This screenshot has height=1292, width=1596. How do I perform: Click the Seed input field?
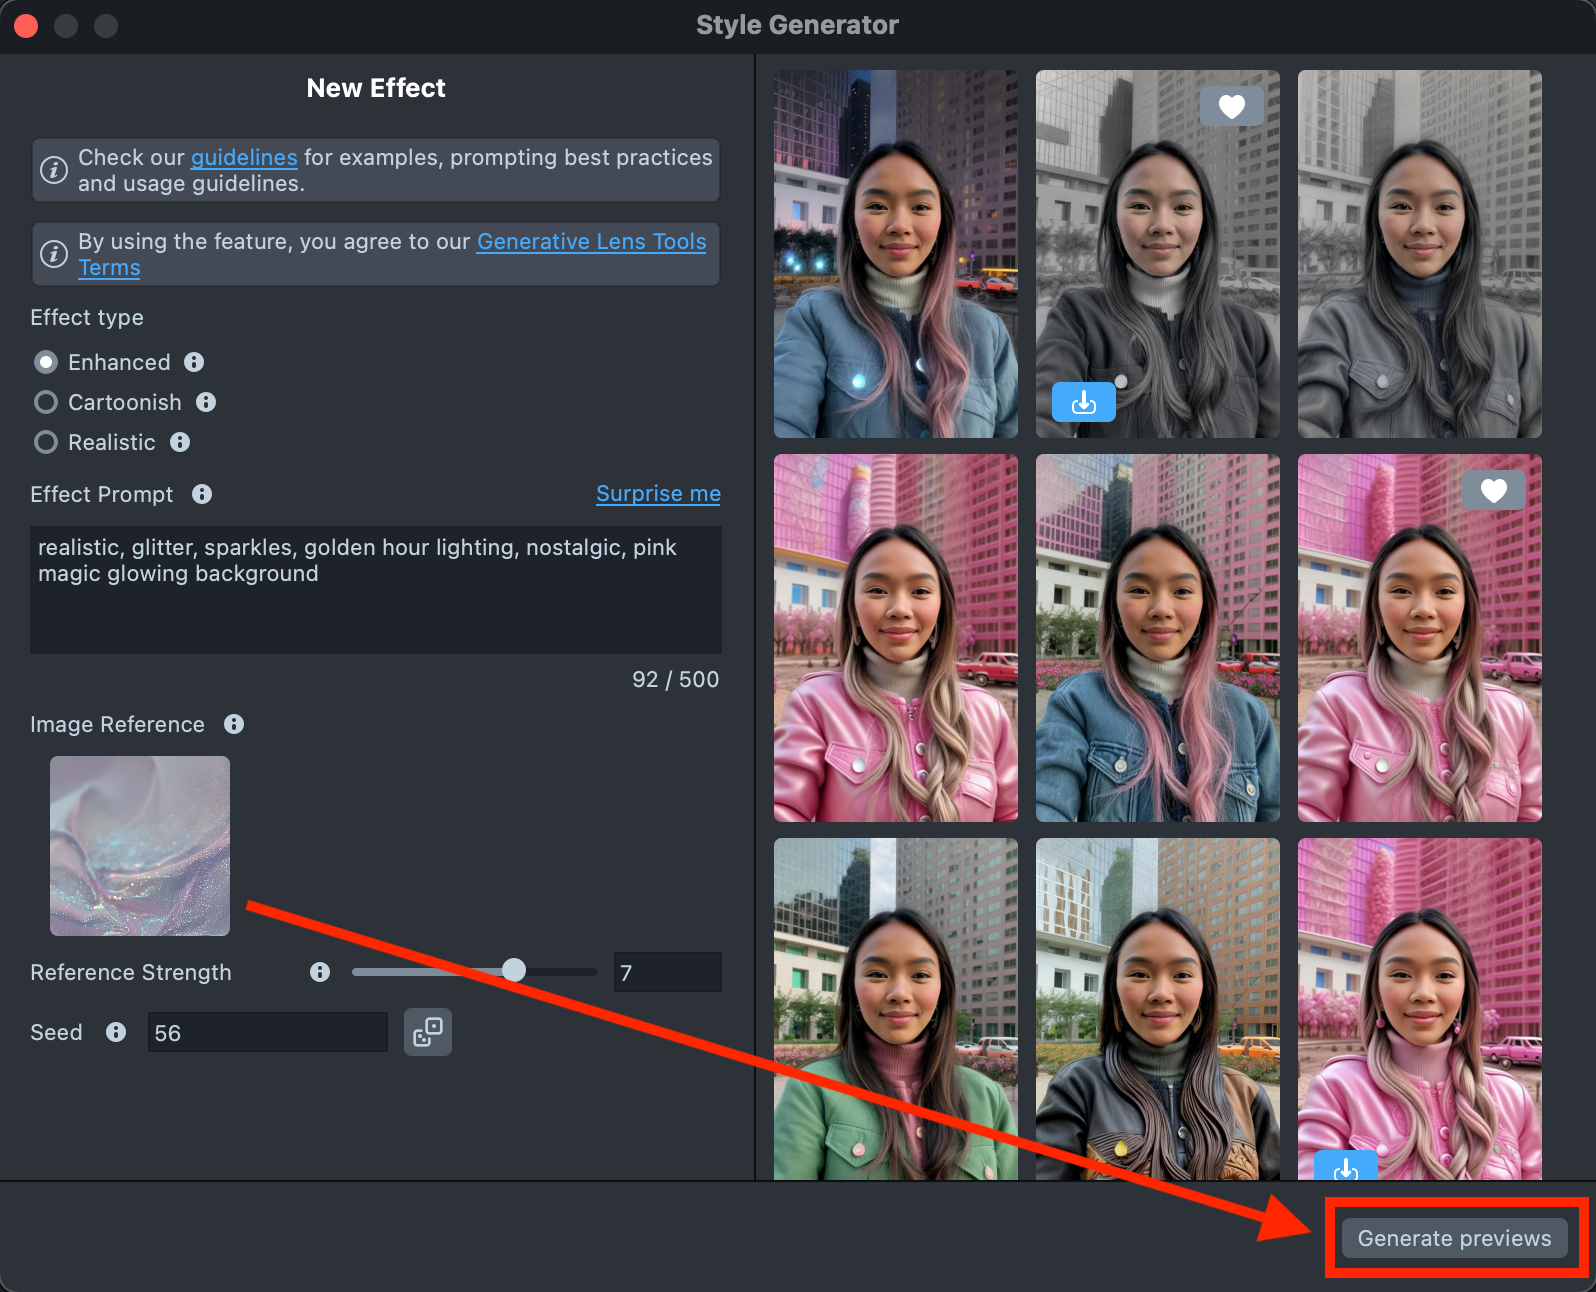point(267,1032)
